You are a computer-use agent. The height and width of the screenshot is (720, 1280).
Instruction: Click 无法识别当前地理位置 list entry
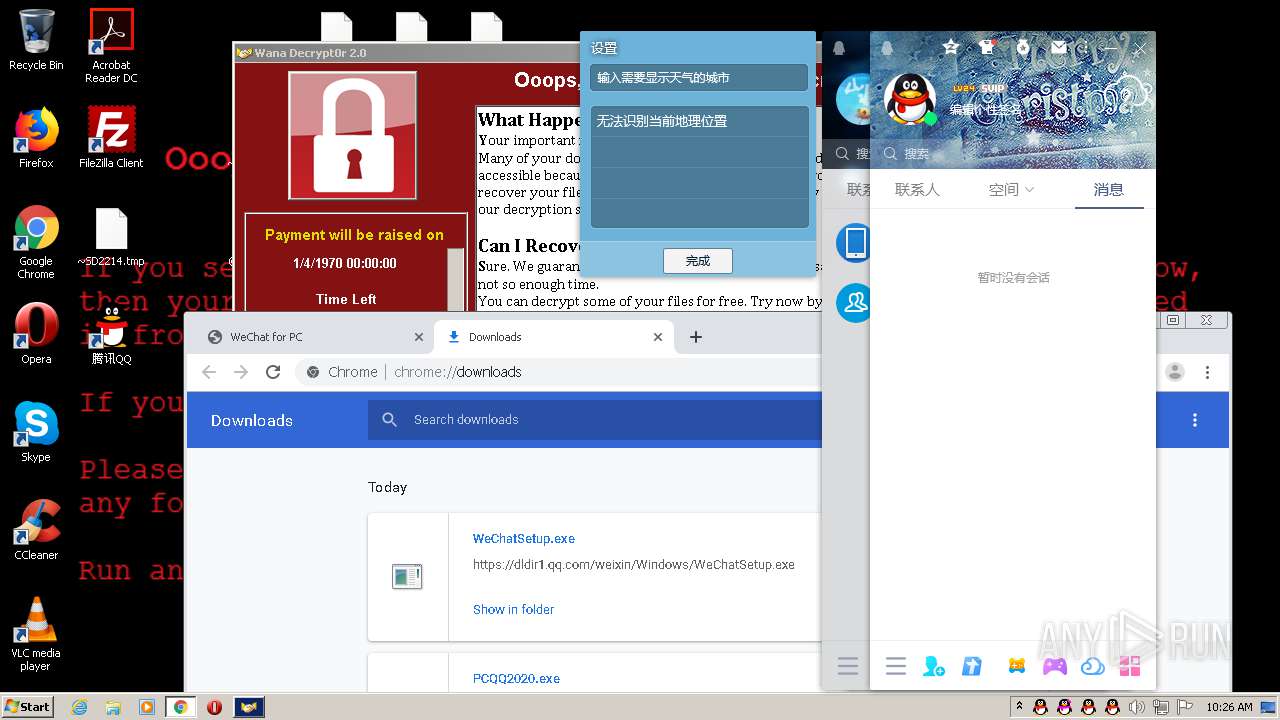click(699, 121)
